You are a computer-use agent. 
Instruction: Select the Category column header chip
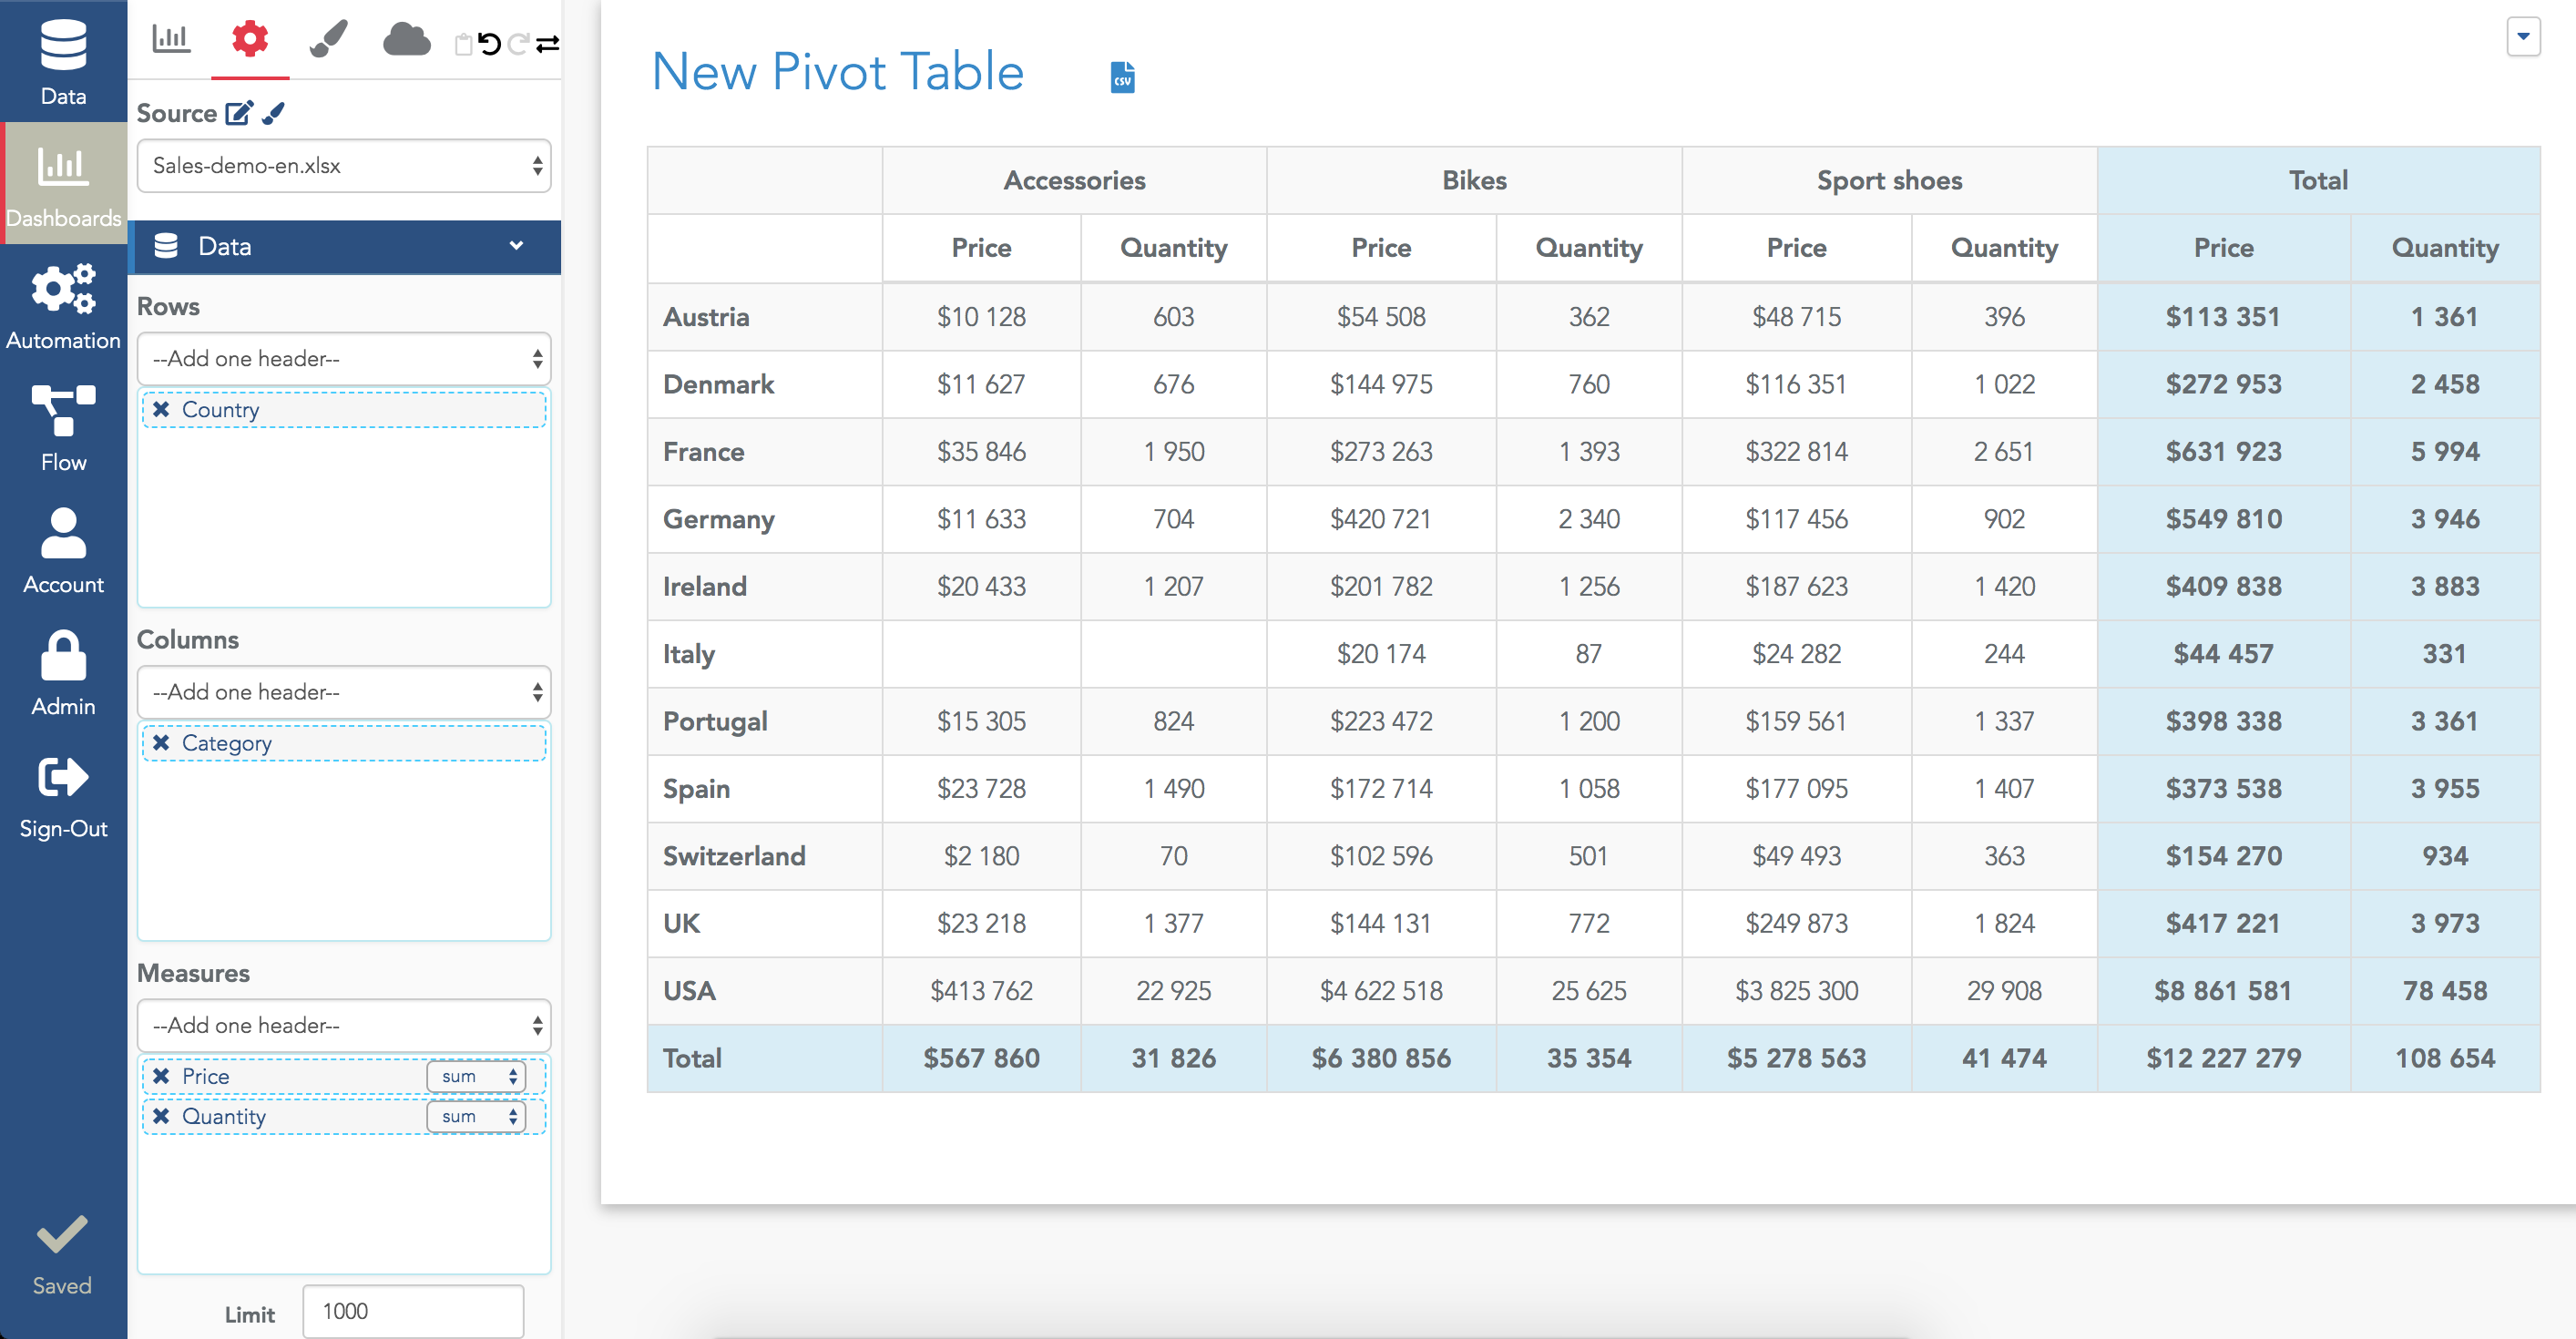(344, 743)
